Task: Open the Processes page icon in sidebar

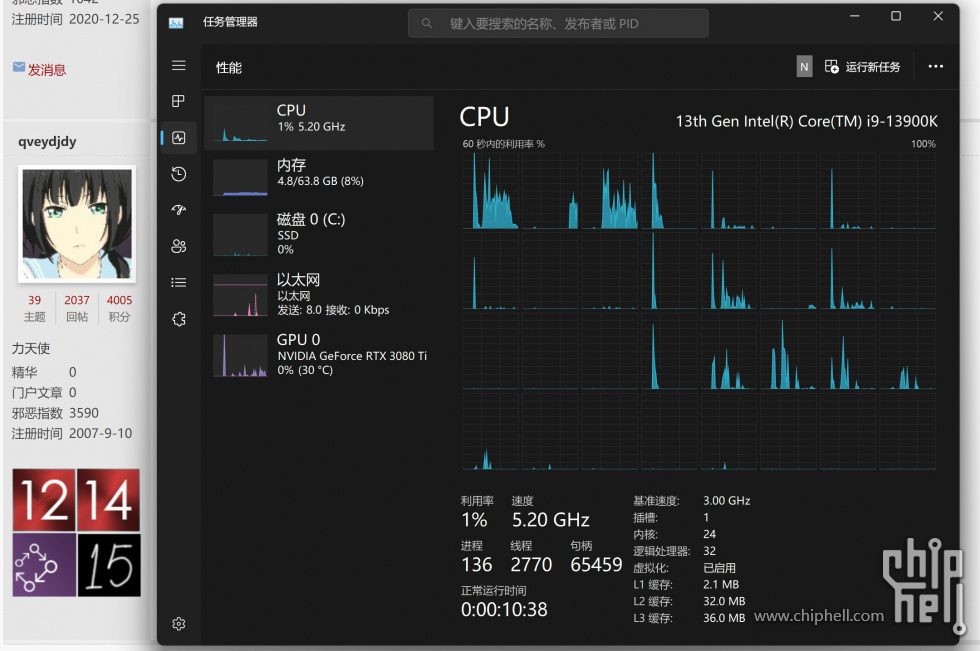Action: 179,101
